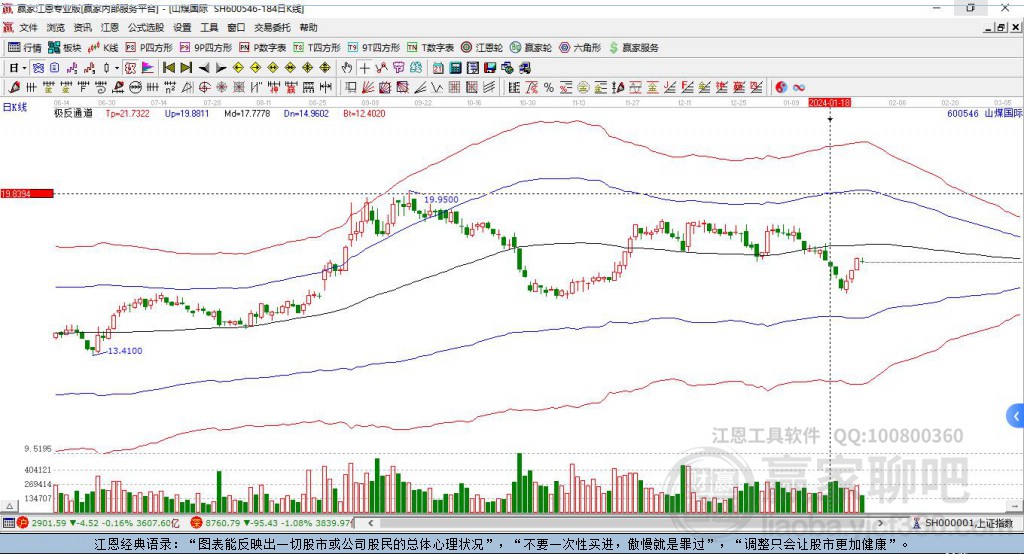Image resolution: width=1024 pixels, height=554 pixels.
Task: Click the red 19.8394 price tag
Action: click(27, 193)
